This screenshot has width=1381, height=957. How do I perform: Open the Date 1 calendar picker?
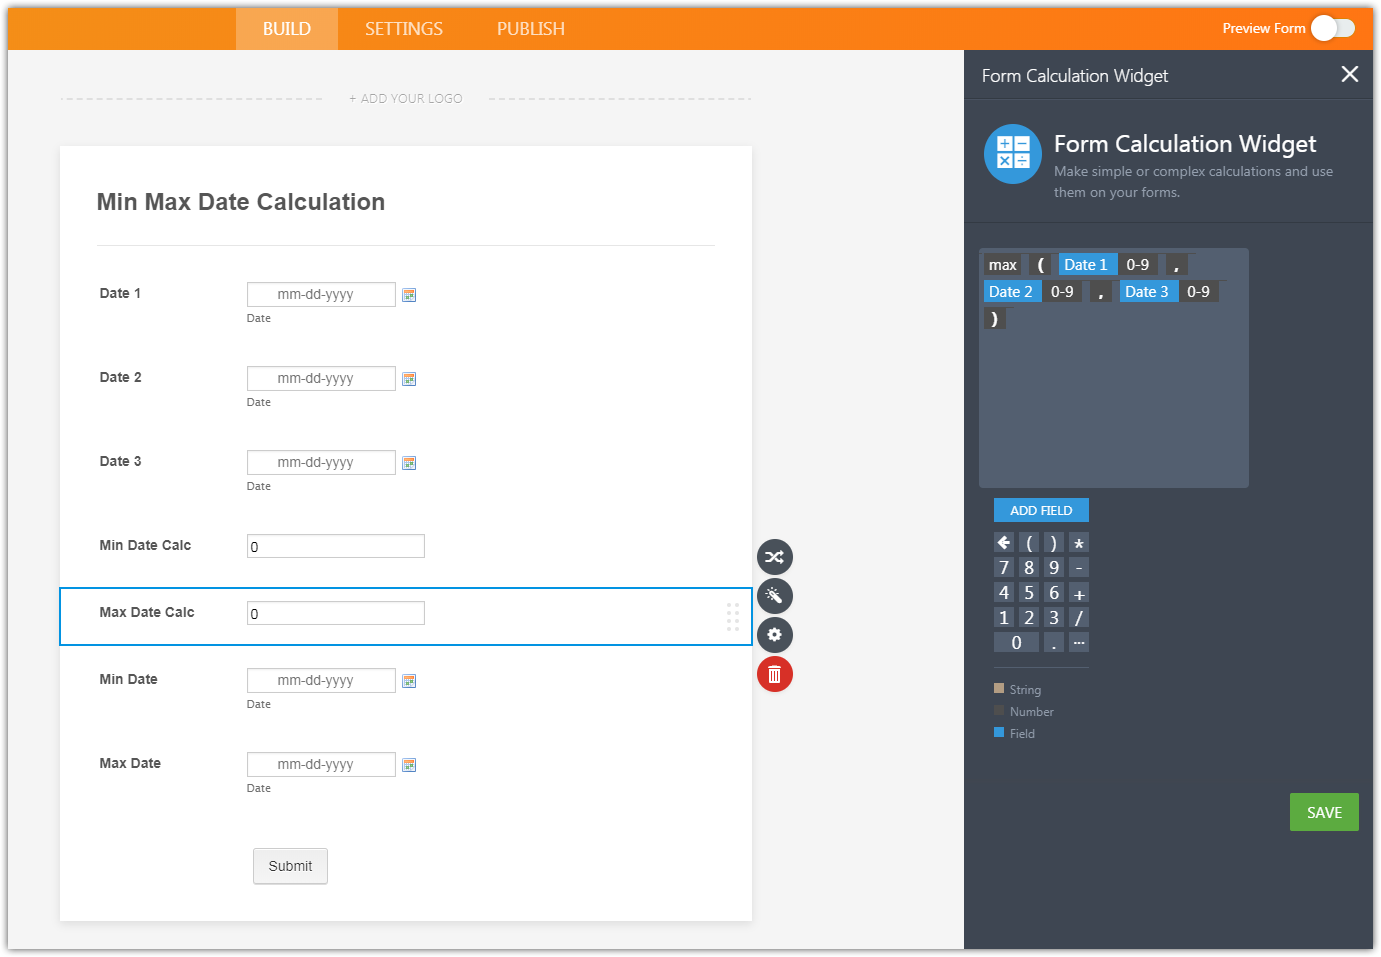tap(408, 294)
